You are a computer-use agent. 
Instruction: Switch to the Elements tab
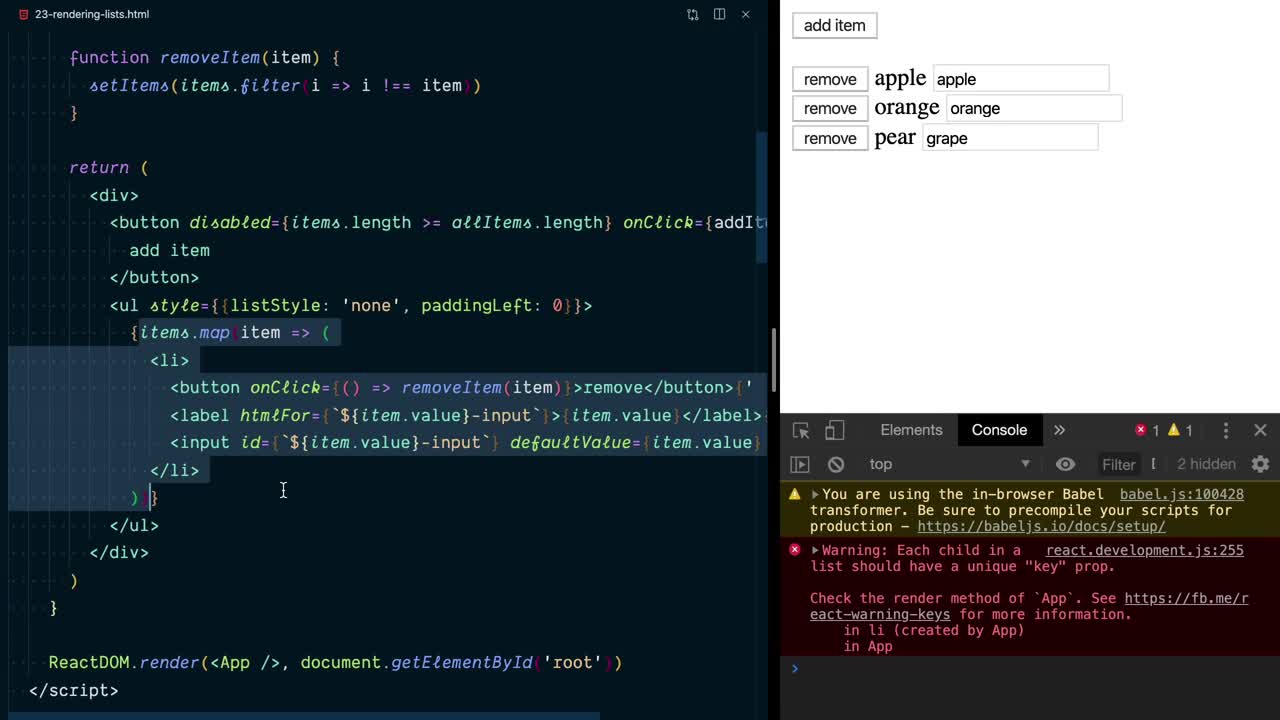point(911,430)
